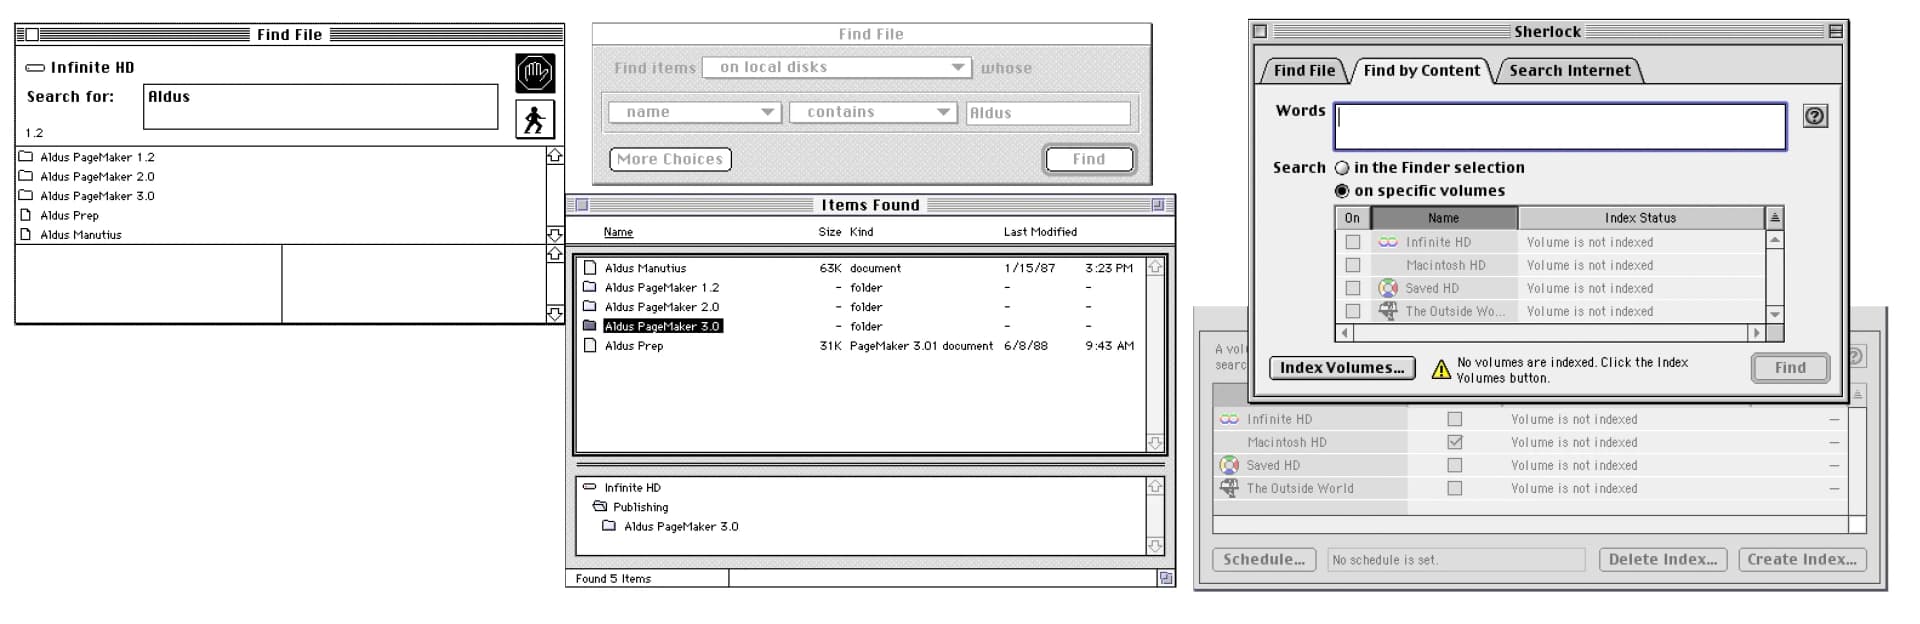The height and width of the screenshot is (624, 1920).
Task: Click Aldus PageMaker 2.0 folder icon in Items Found
Action: click(590, 307)
